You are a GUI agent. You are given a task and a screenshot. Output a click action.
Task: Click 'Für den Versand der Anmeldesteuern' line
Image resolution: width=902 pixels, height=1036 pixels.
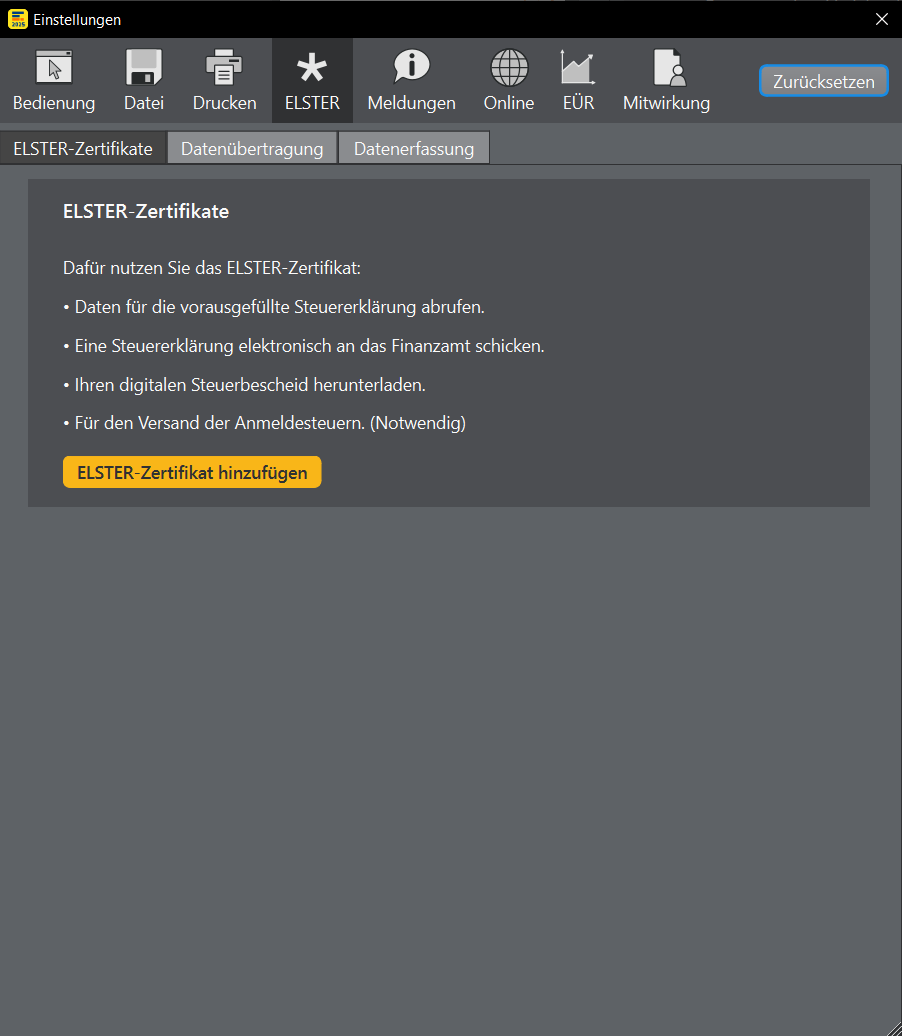pos(264,423)
